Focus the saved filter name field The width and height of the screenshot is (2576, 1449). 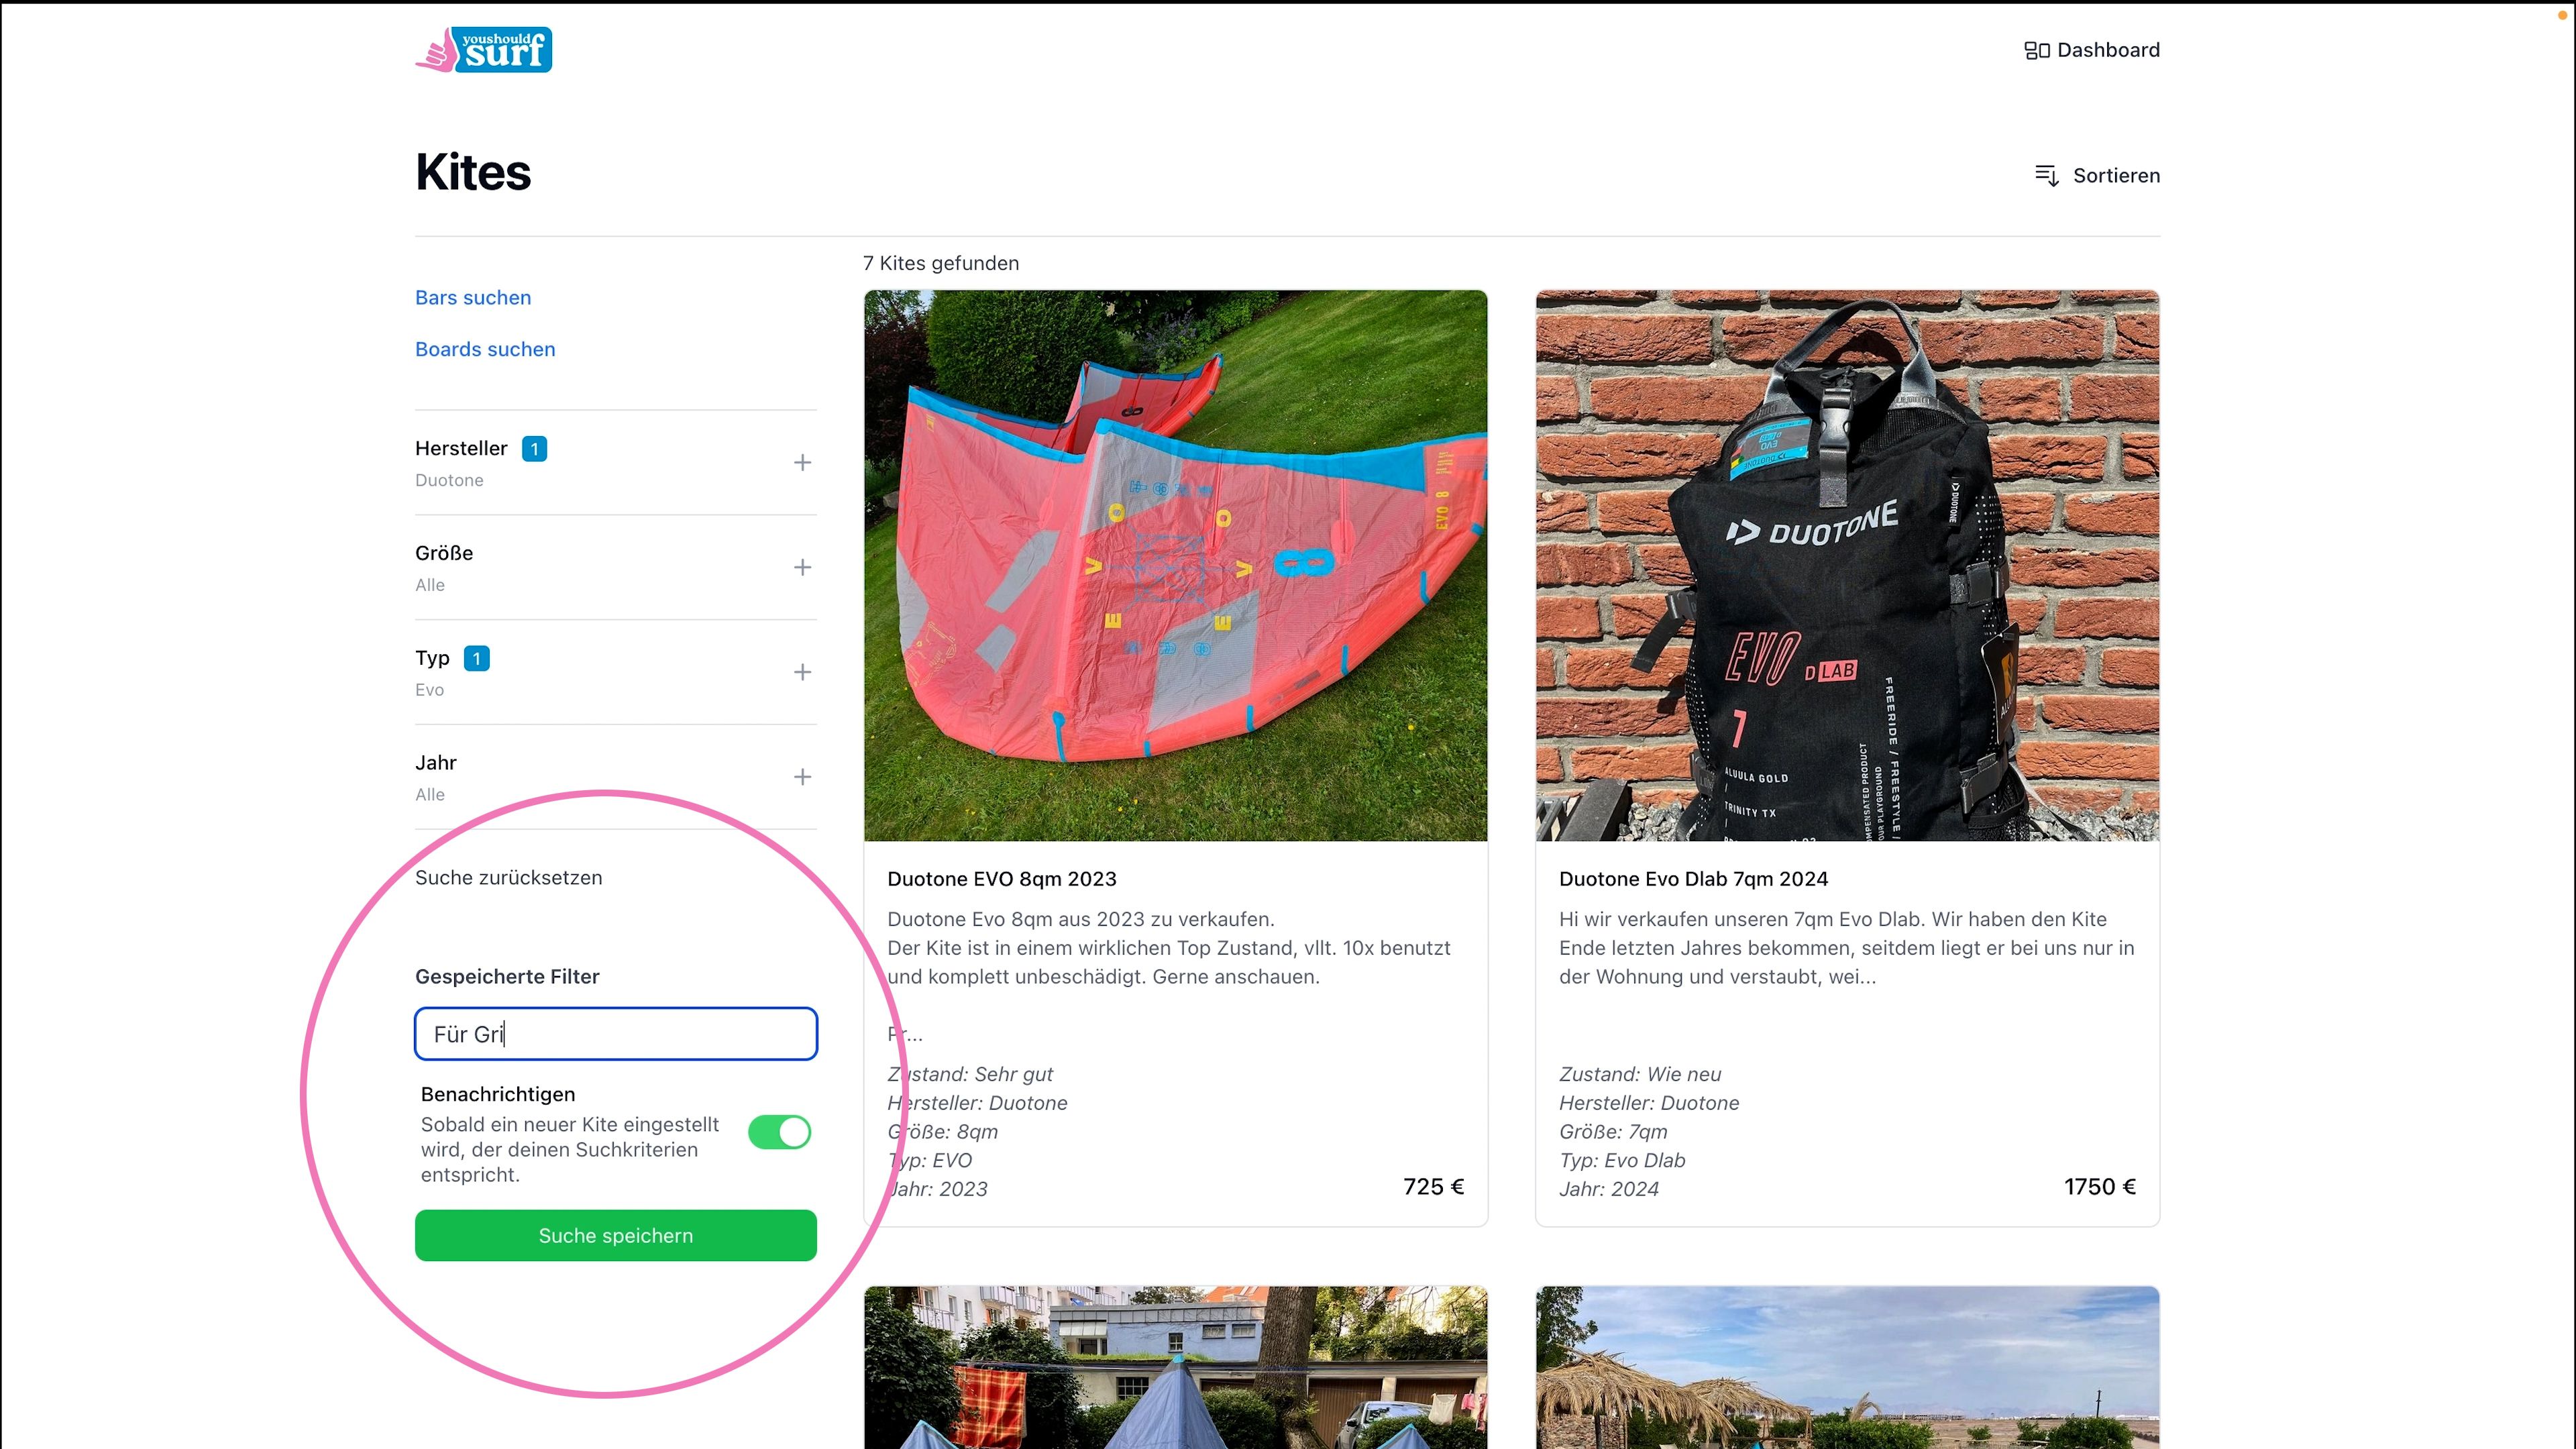(616, 1034)
